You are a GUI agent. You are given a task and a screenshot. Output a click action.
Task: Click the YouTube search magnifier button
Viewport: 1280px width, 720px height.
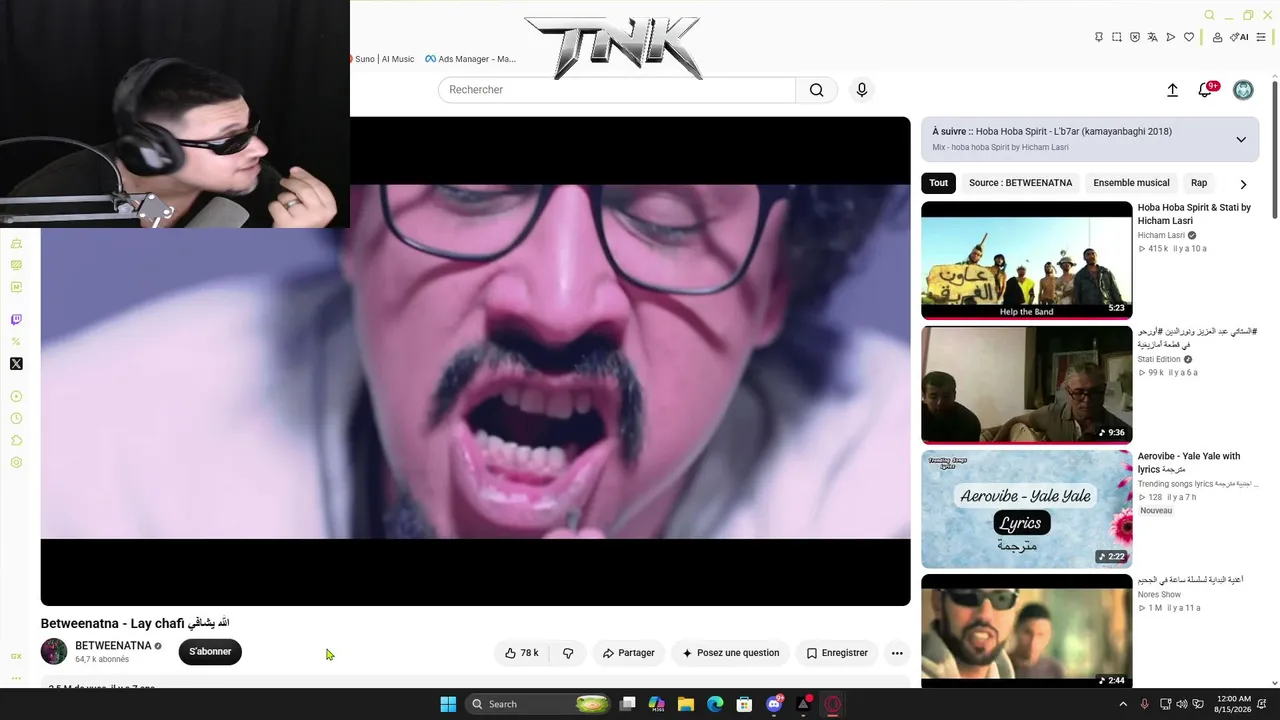[x=817, y=90]
